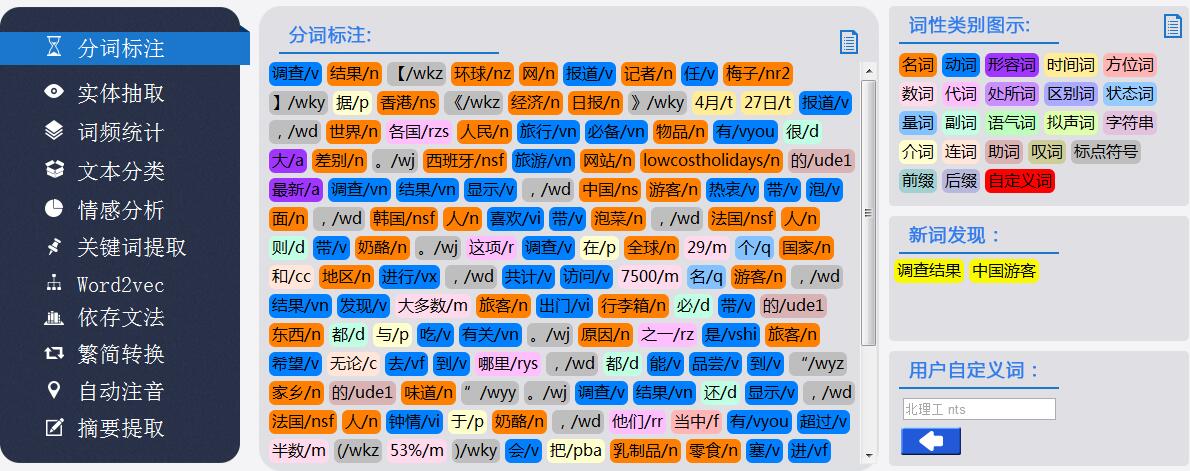This screenshot has height=471, width=1190.
Task: Click the red 自定义词 legend swatch
Action: 1020,181
